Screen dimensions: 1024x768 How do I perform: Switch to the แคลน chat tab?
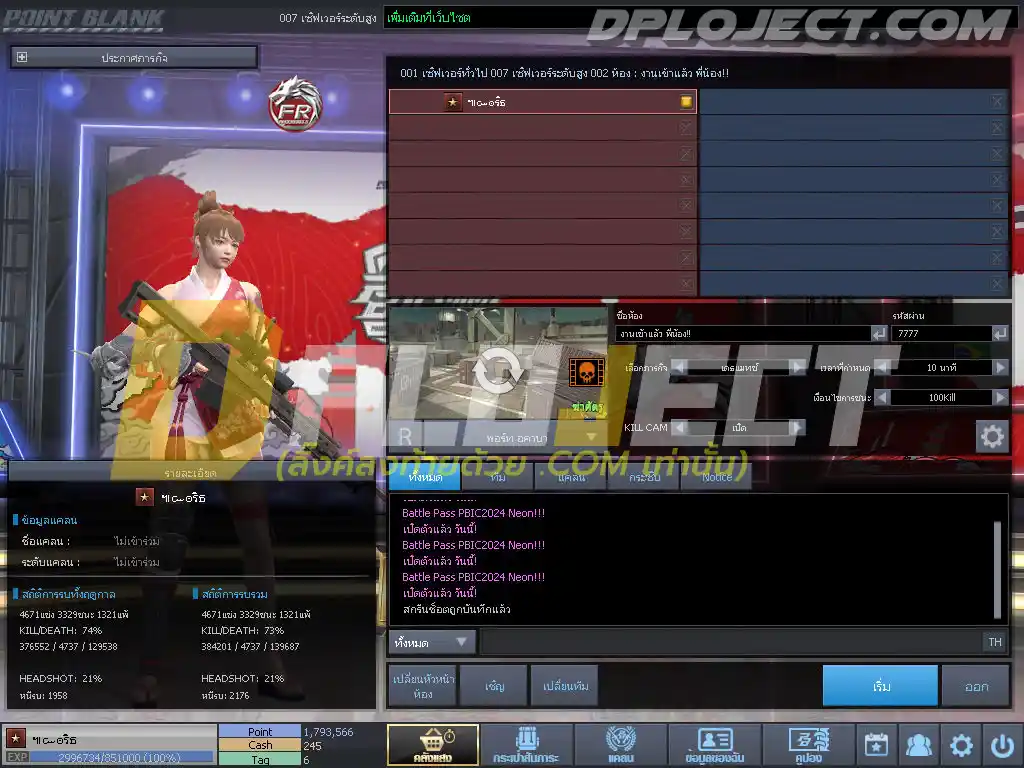click(x=571, y=477)
